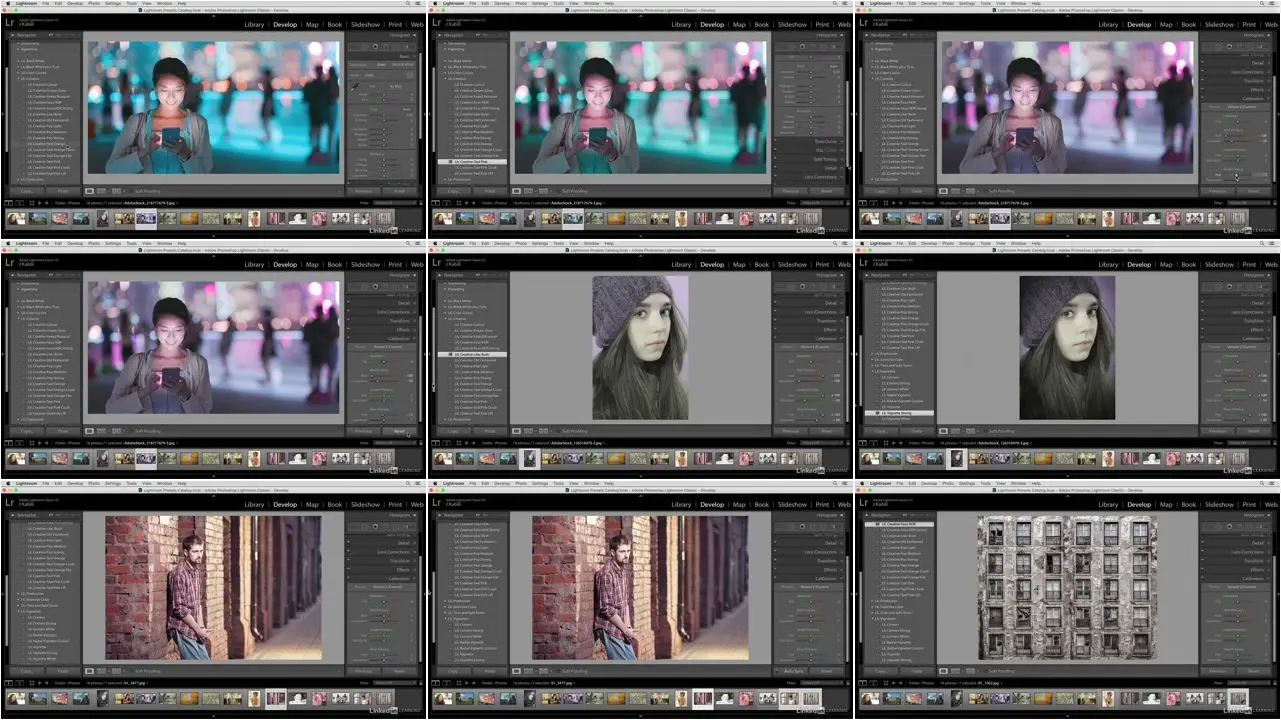Select circular tool icon in bottom-right screenshot tool strip
Screen dimensions: 1281x720
(x=1228, y=527)
